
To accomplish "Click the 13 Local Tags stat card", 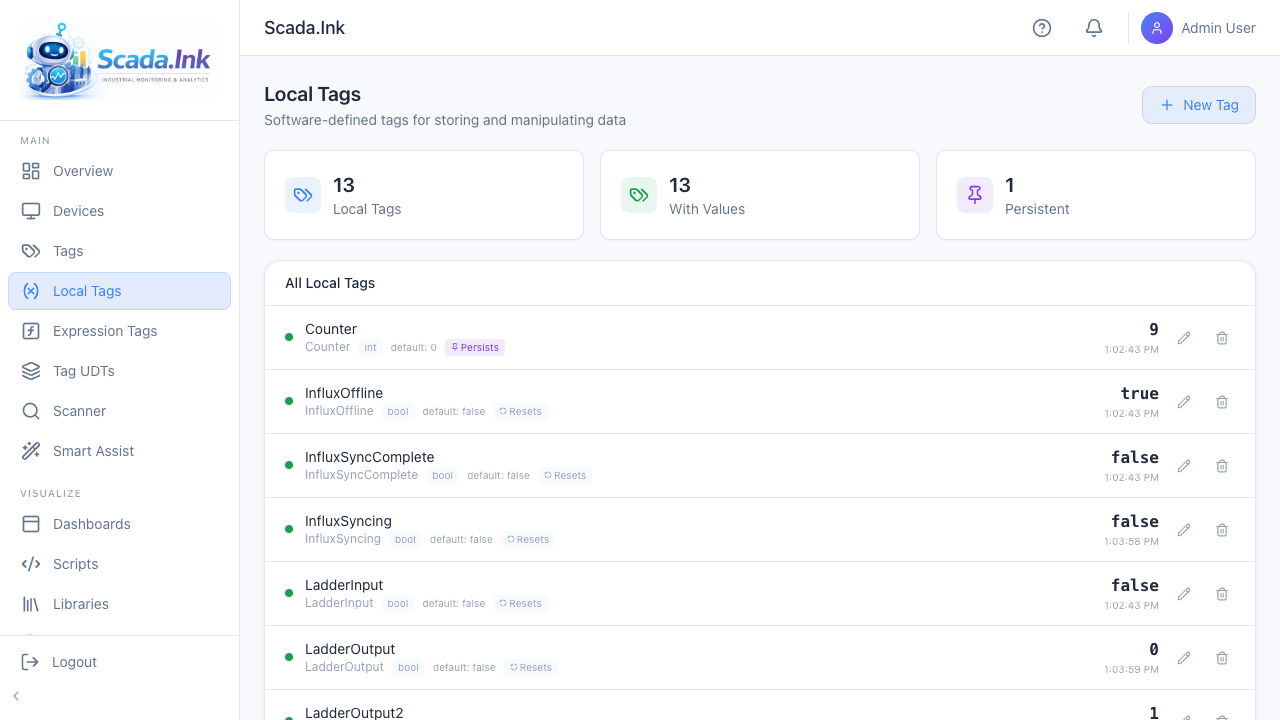I will click(x=424, y=195).
